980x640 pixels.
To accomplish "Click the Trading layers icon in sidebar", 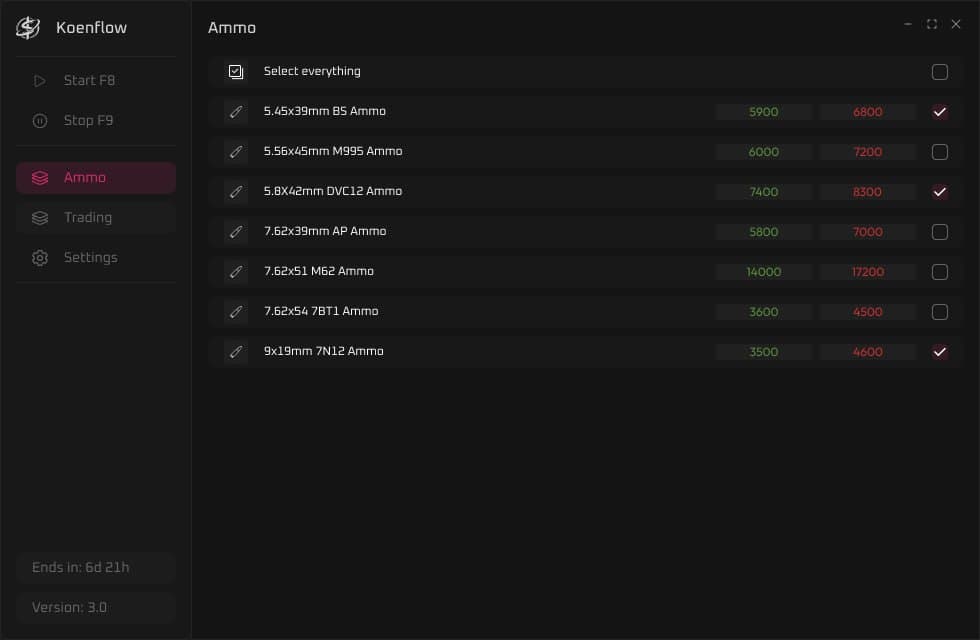I will [x=39, y=218].
